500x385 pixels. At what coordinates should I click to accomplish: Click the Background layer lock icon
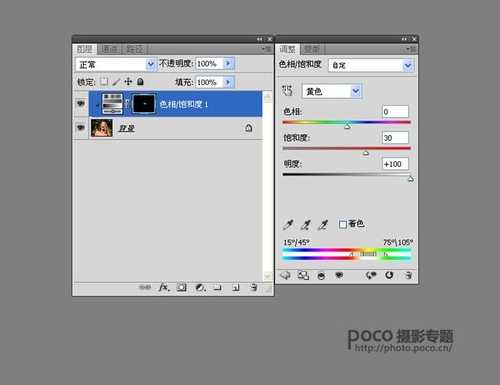[x=249, y=128]
